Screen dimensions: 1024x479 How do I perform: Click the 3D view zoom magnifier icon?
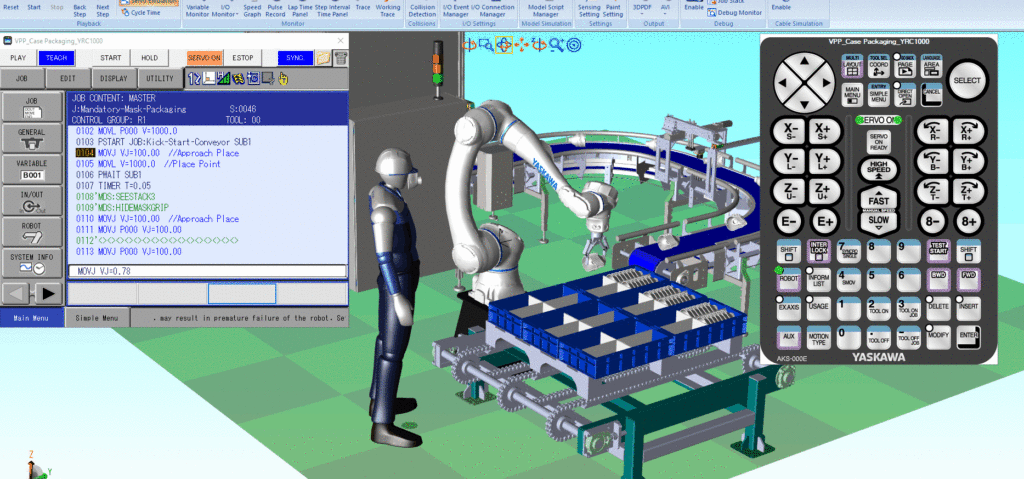(556, 44)
